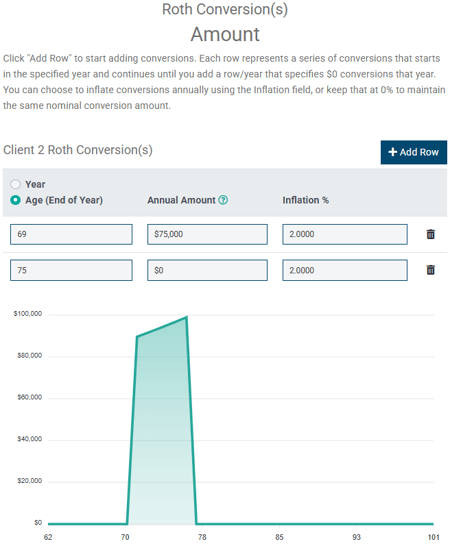Image resolution: width=450 pixels, height=546 pixels.
Task: Delete the age 69 conversion row
Action: (x=430, y=234)
